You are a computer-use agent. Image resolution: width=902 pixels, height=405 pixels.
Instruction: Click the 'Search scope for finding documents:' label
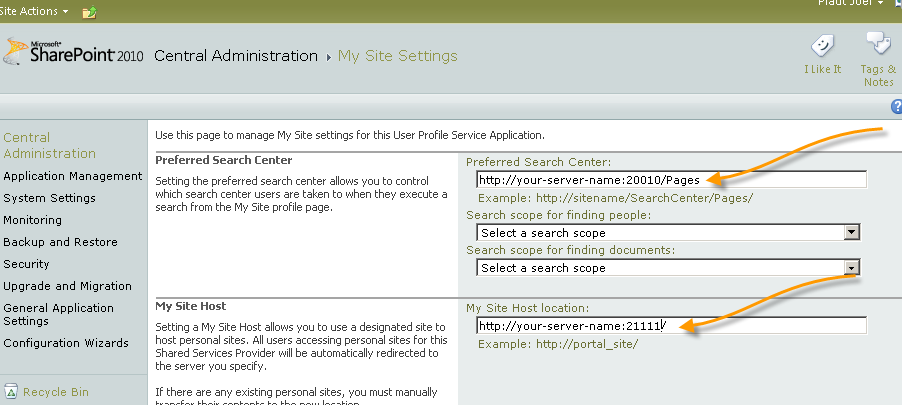tap(571, 250)
